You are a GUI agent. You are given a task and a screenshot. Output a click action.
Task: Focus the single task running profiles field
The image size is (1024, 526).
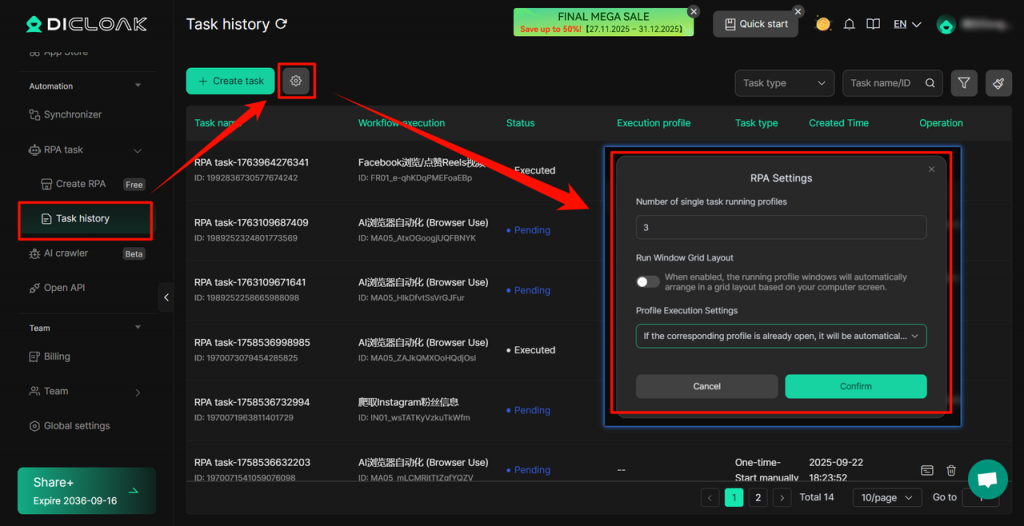click(x=780, y=228)
